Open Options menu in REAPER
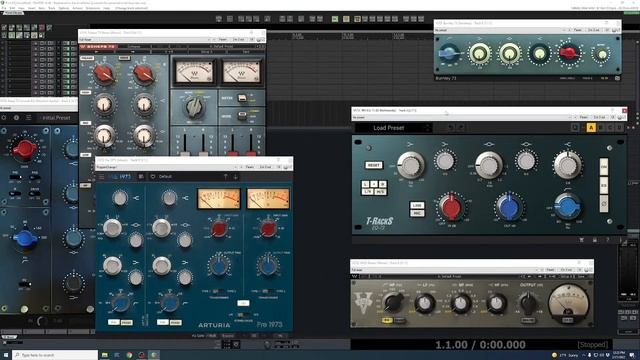Image resolution: width=640 pixels, height=360 pixels. 63,8
